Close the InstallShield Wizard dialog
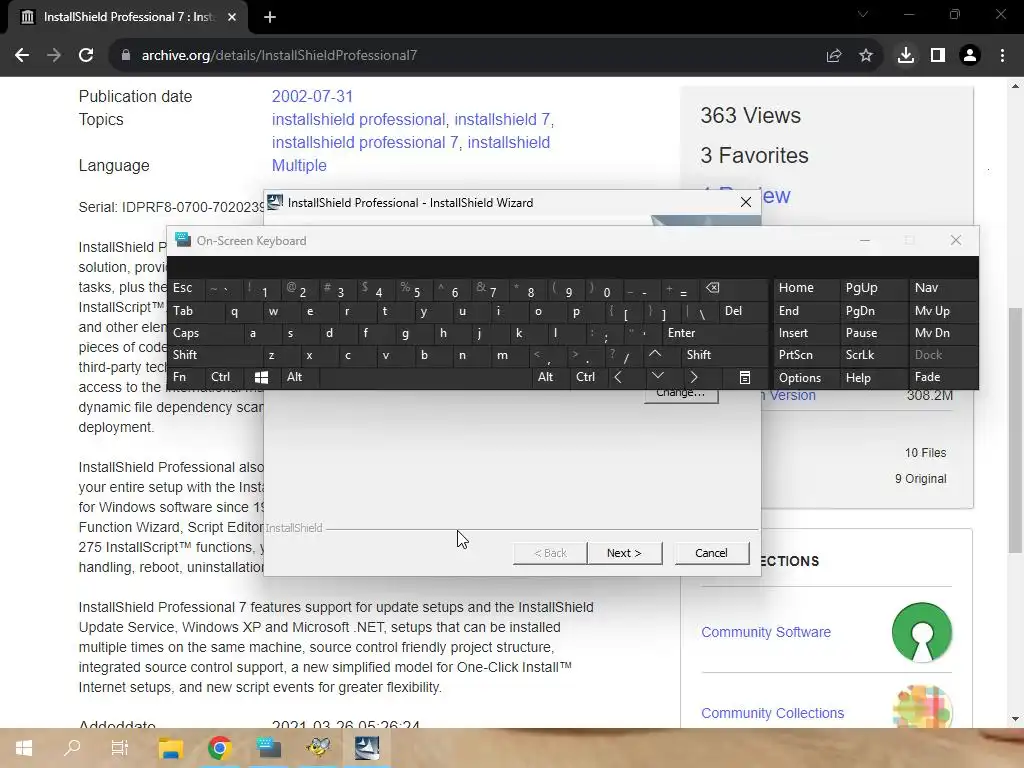The height and width of the screenshot is (768, 1024). tap(746, 202)
